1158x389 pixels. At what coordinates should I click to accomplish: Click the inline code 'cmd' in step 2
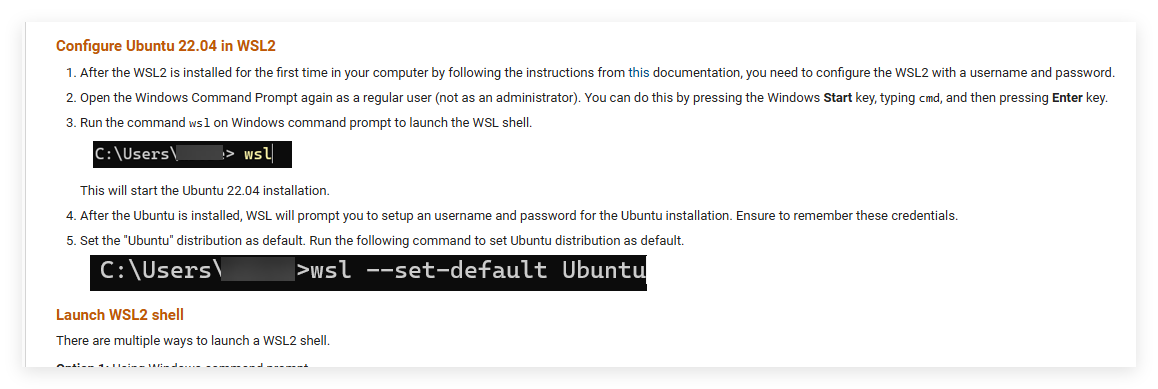[x=928, y=98]
